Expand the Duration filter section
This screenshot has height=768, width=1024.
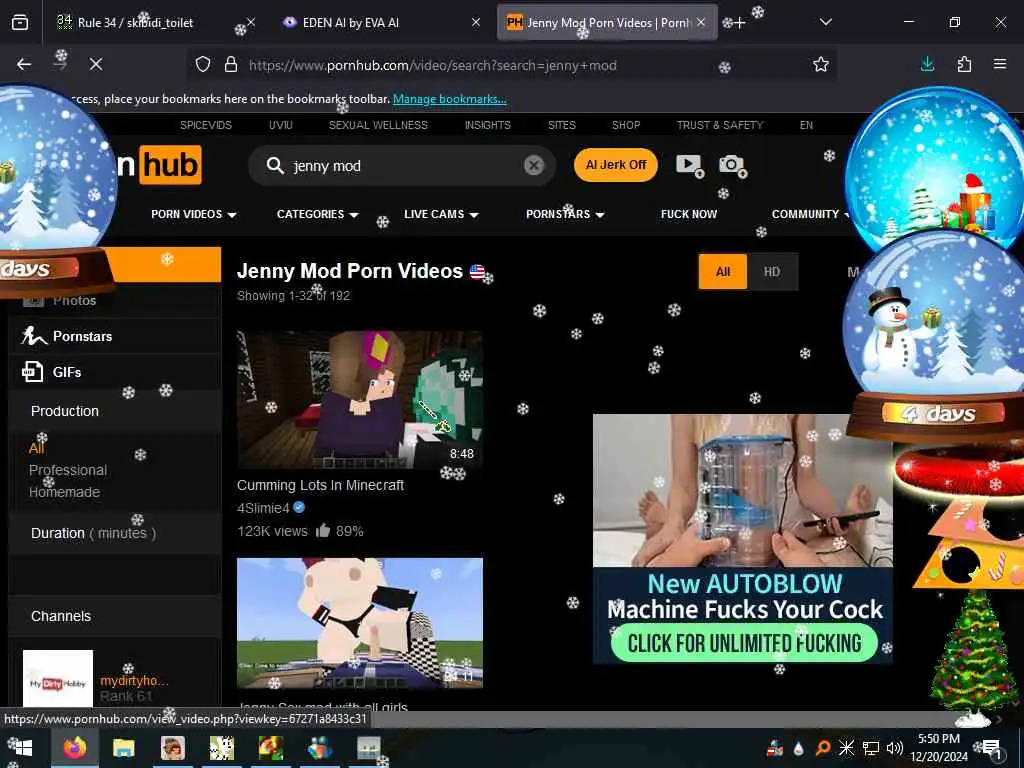coord(115,533)
